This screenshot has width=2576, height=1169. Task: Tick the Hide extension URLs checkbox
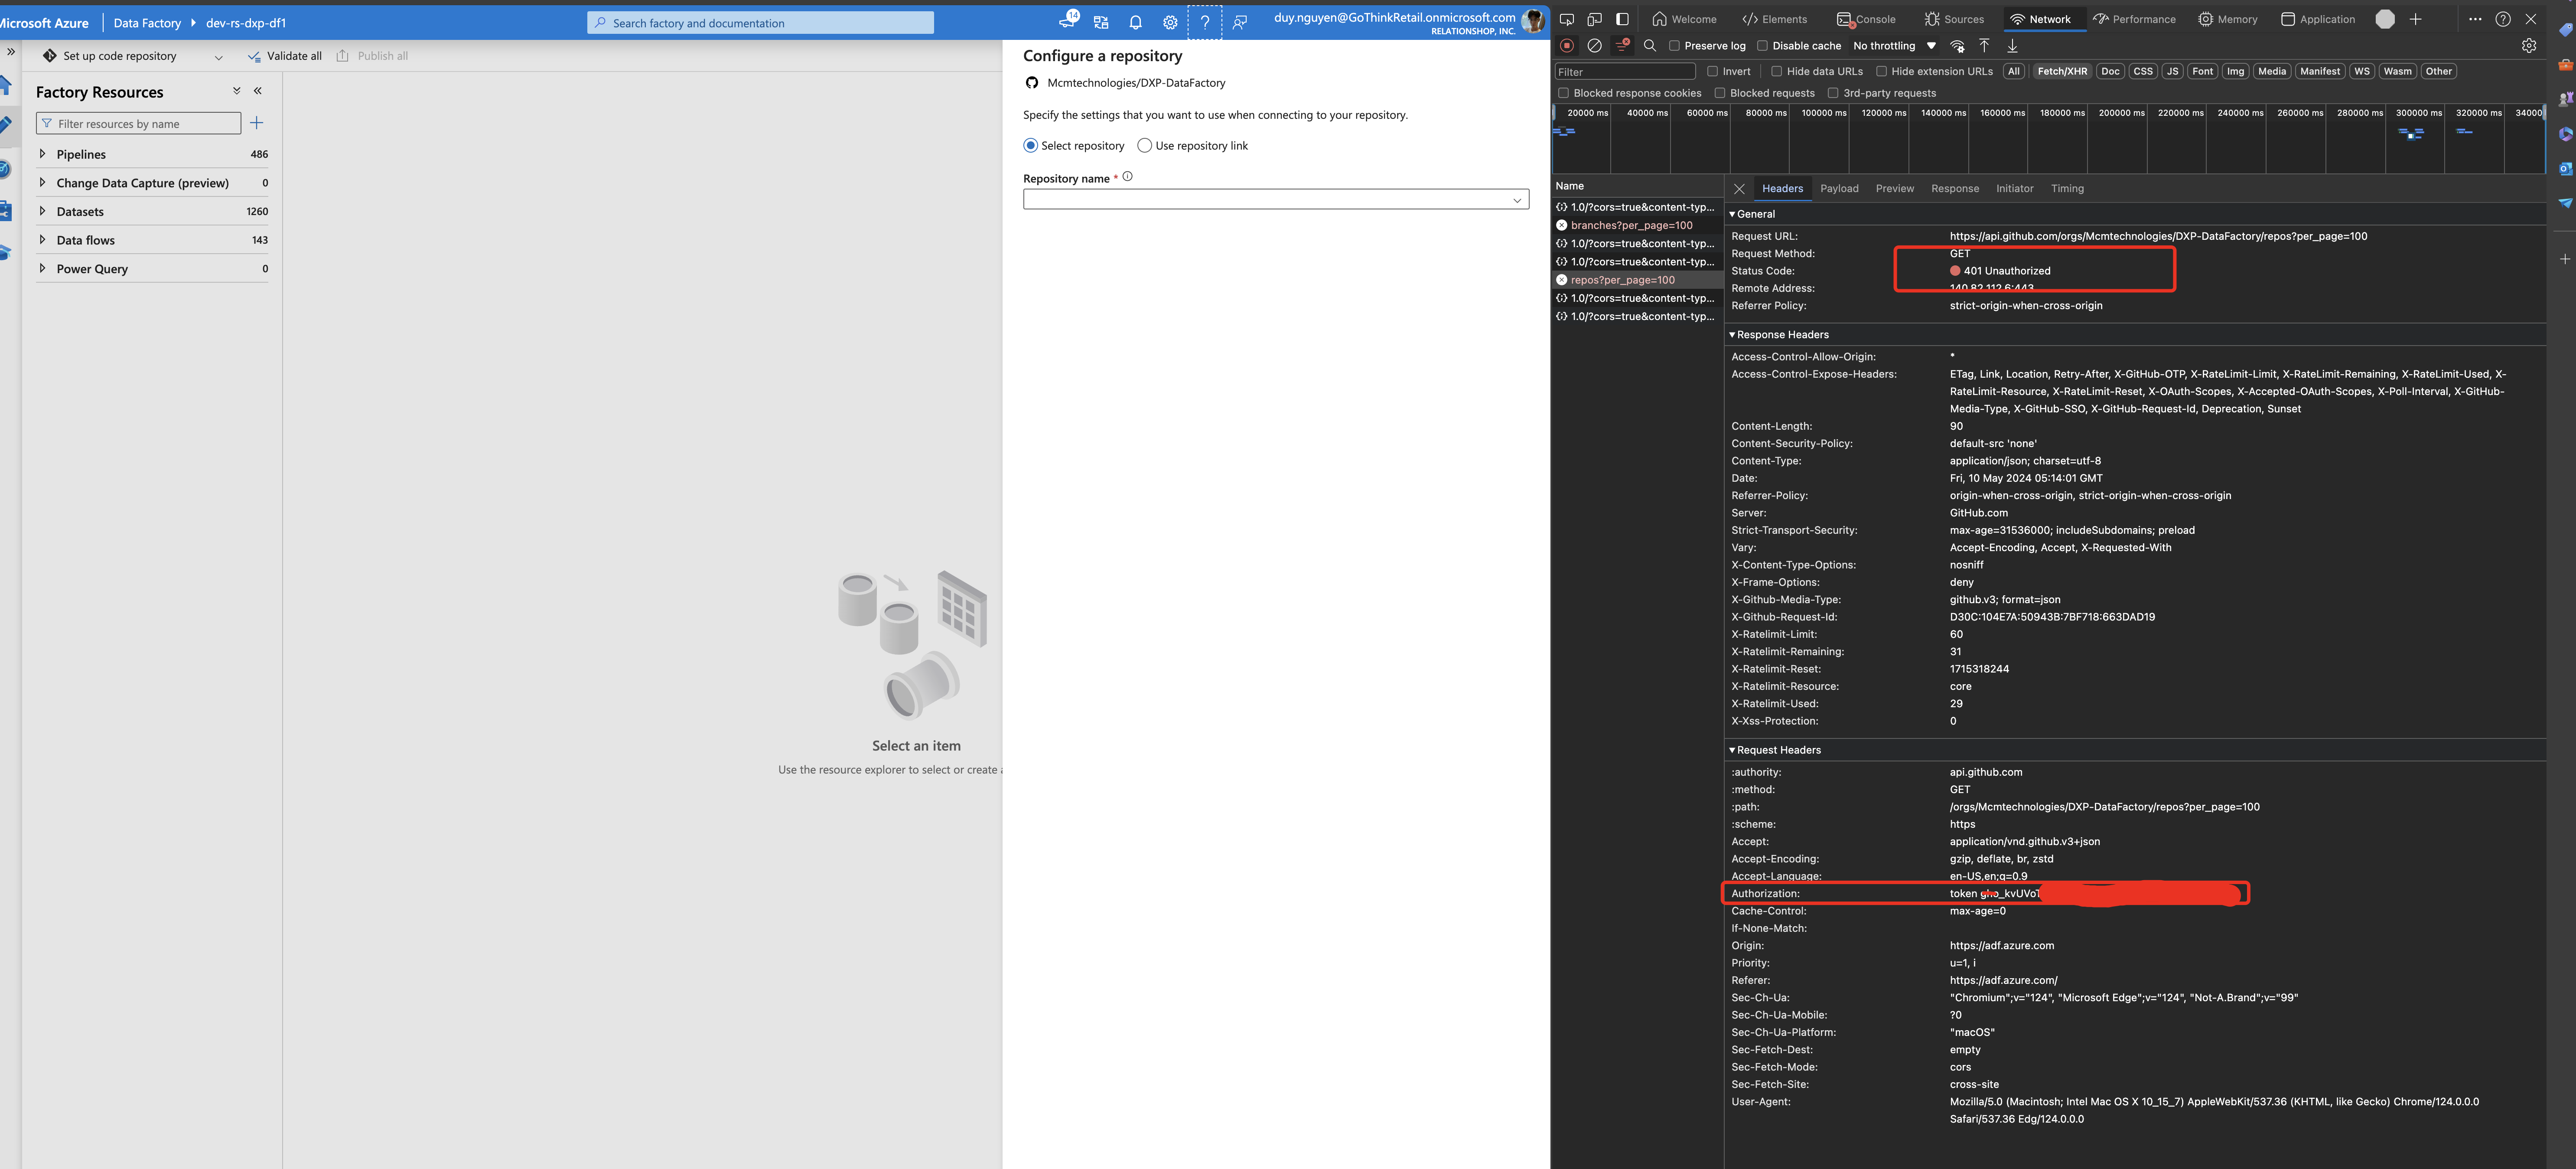[1882, 71]
